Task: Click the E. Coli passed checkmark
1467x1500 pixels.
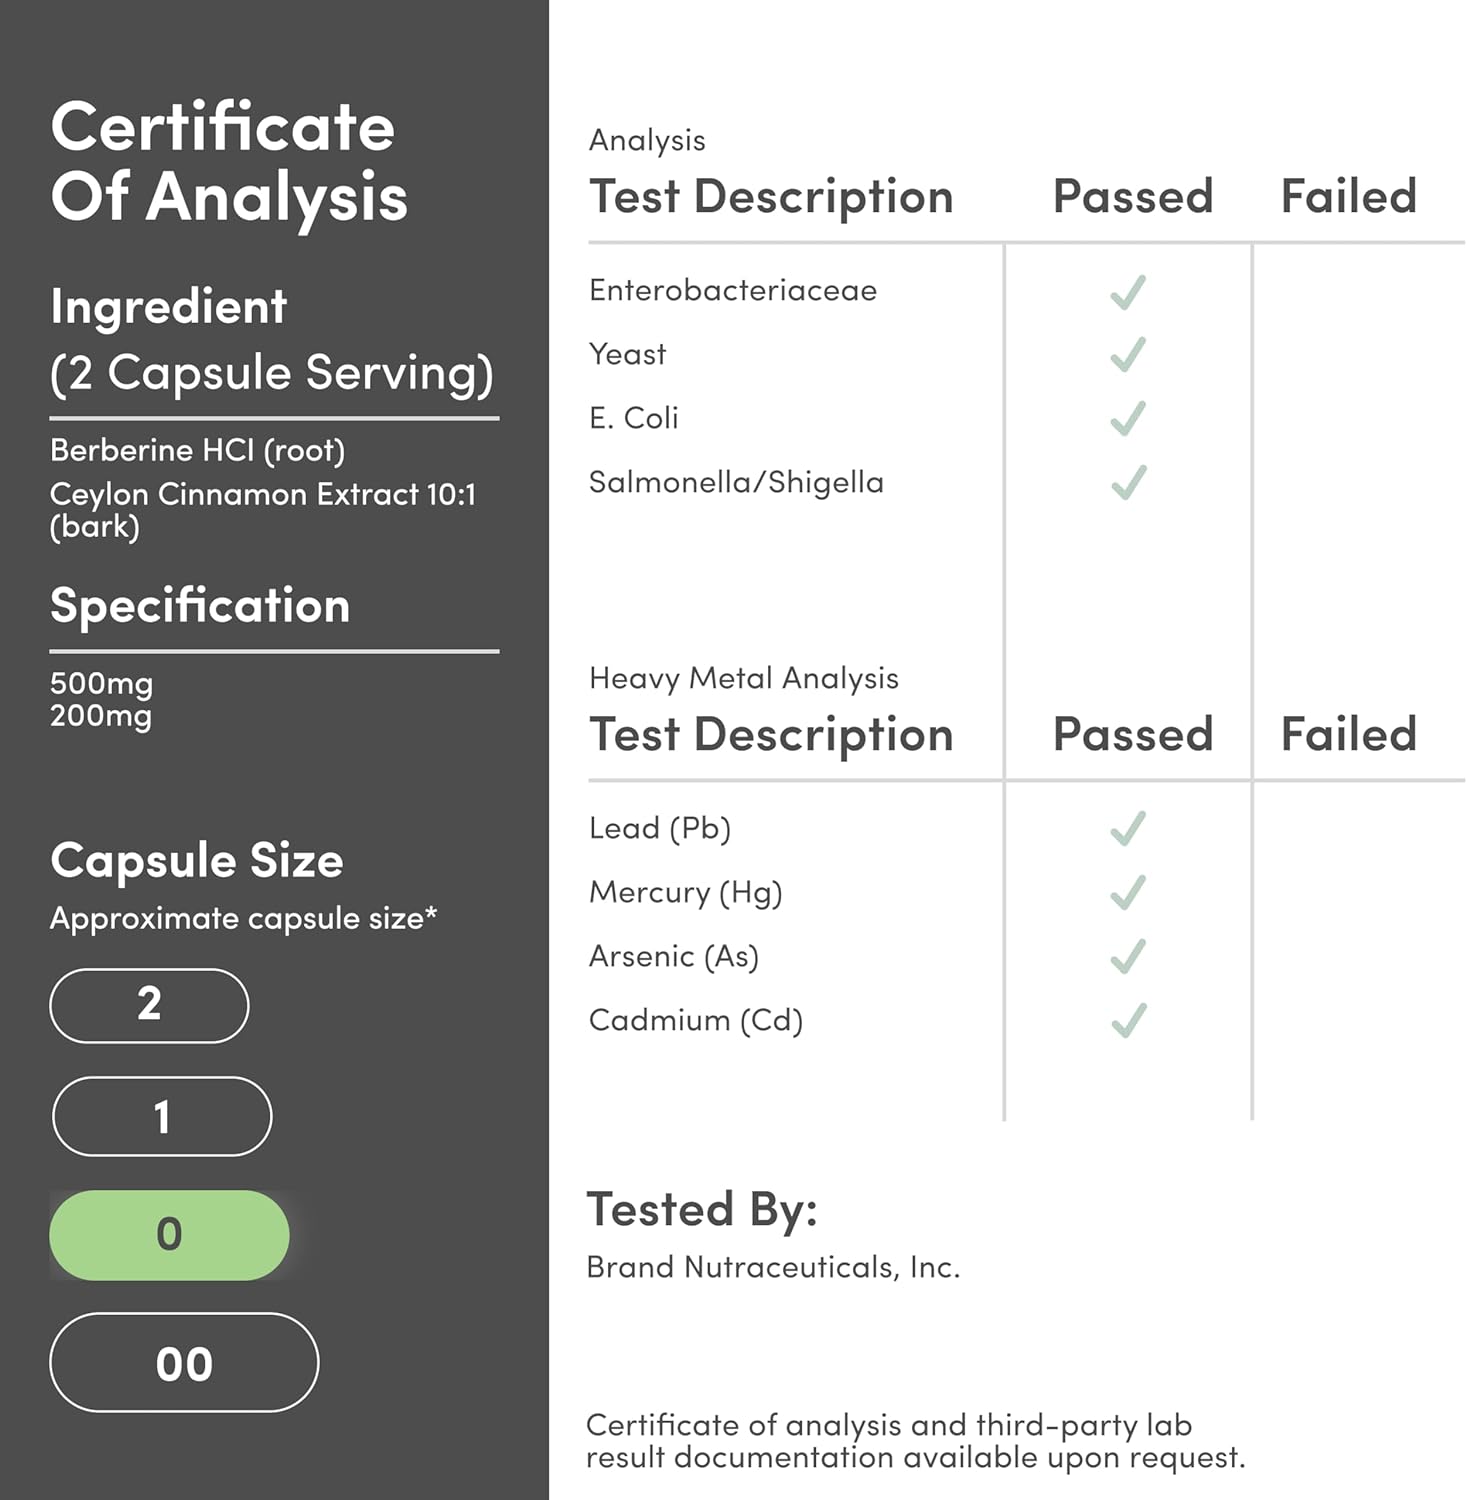Action: 1128,419
